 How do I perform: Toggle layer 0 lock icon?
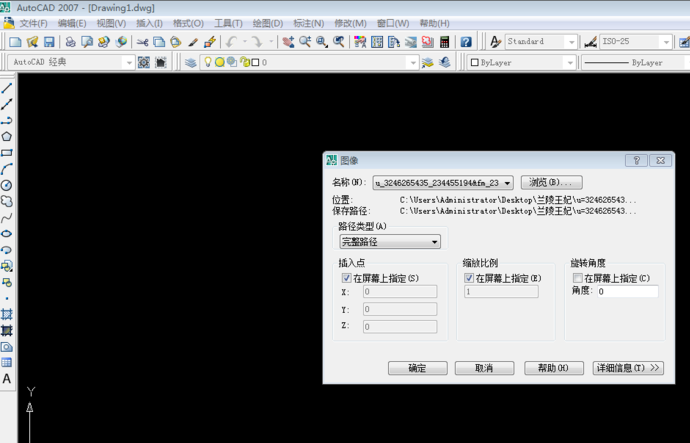point(245,62)
